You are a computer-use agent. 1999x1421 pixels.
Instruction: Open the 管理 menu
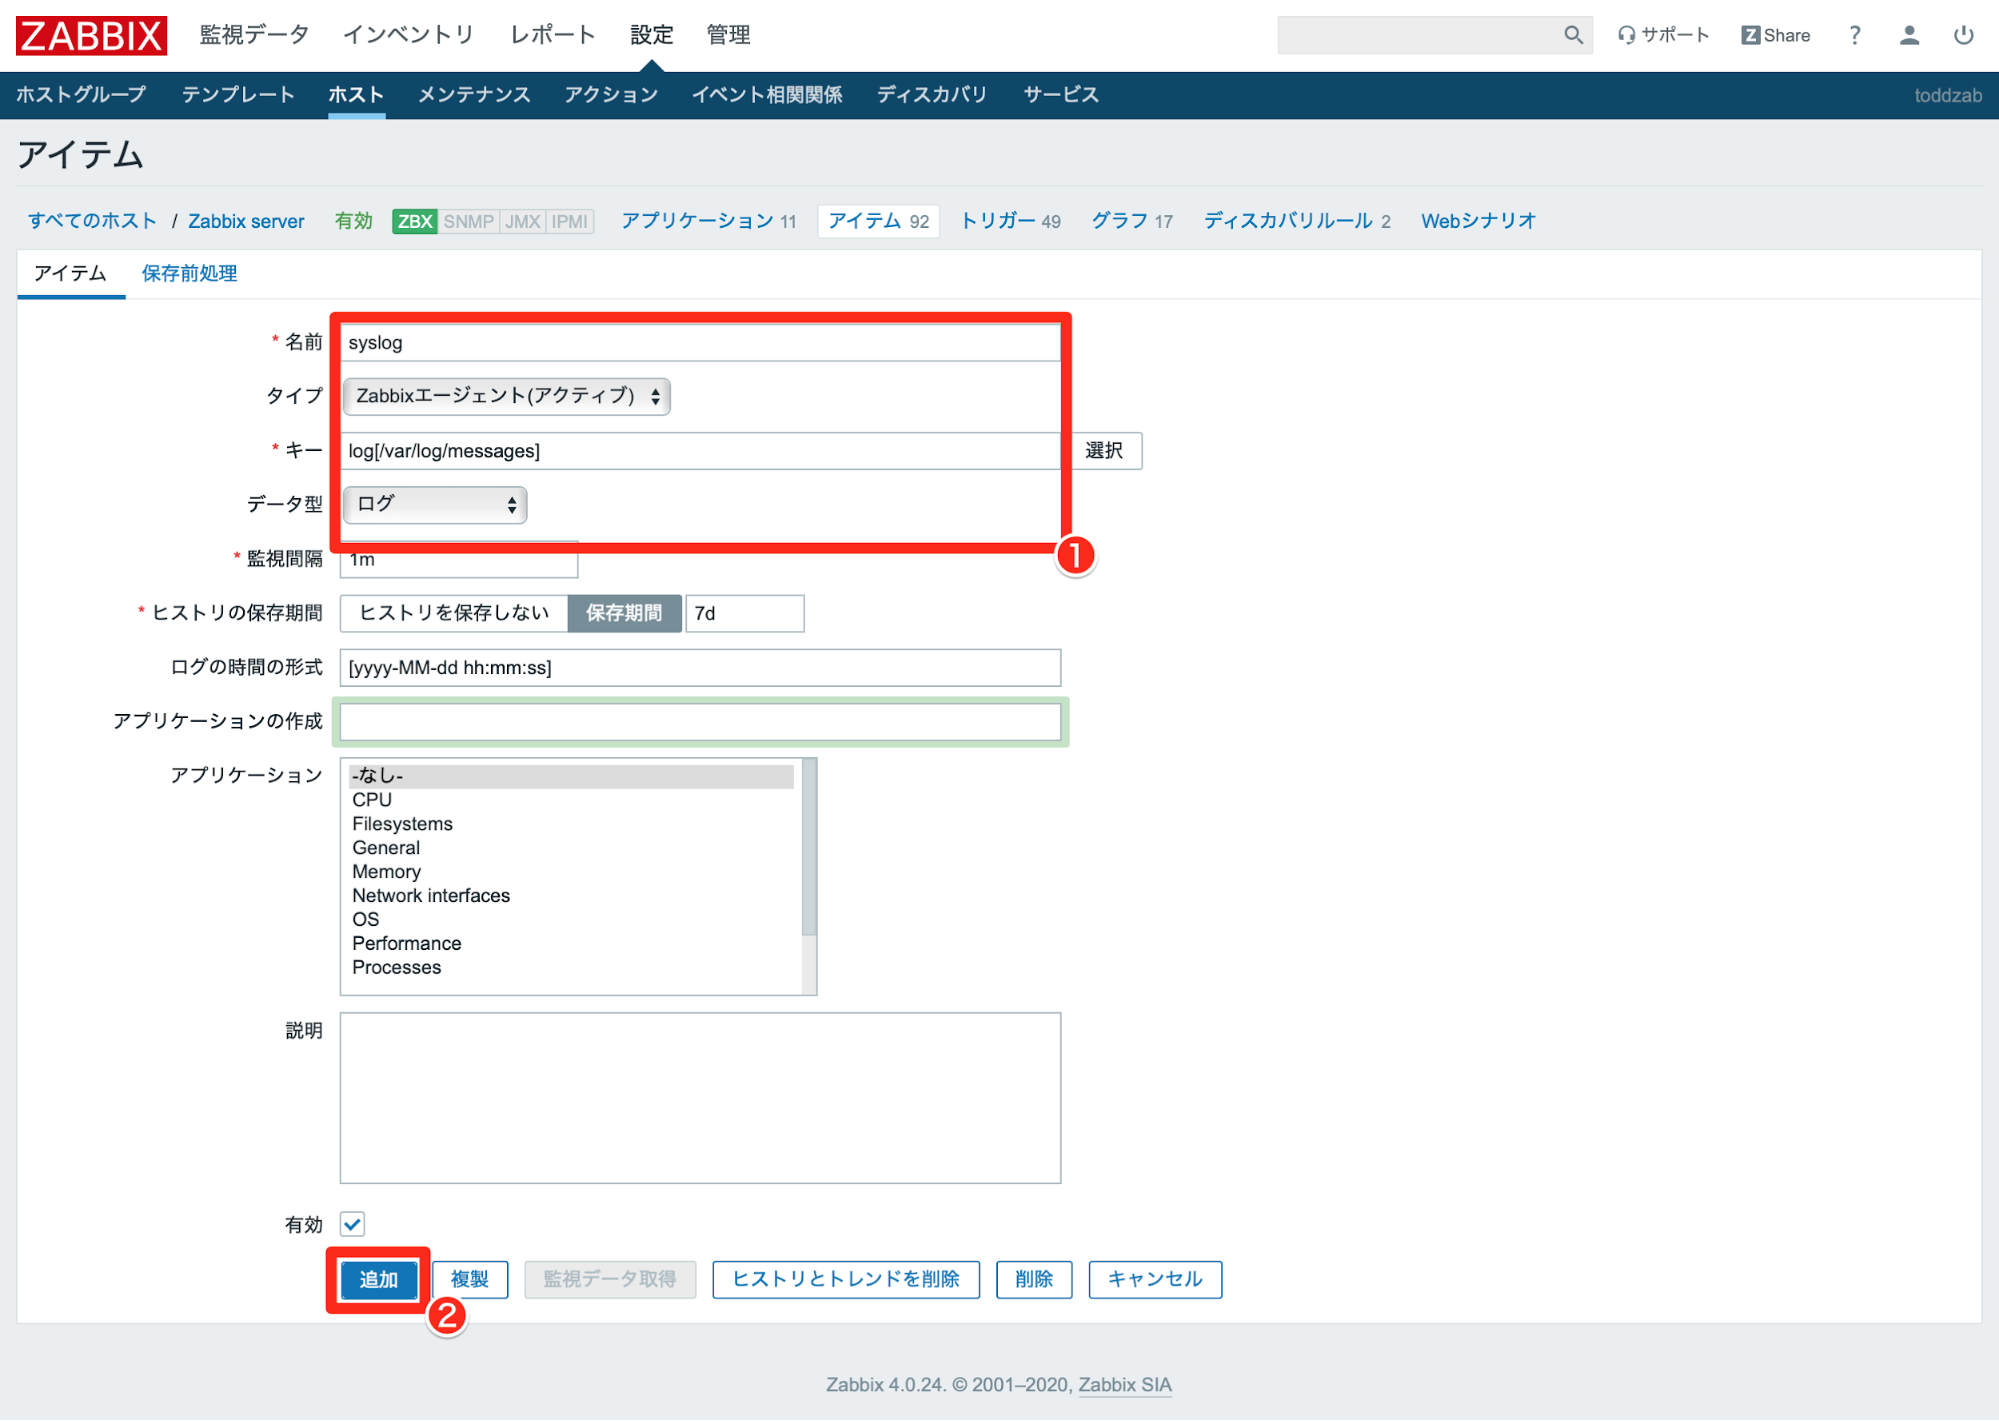tap(728, 35)
